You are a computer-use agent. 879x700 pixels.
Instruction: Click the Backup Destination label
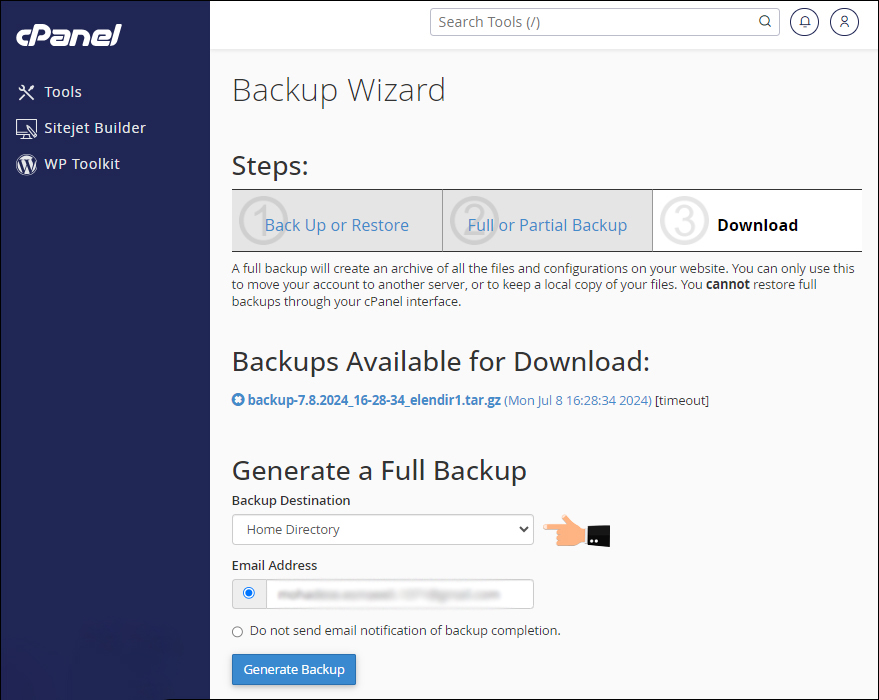tap(291, 500)
